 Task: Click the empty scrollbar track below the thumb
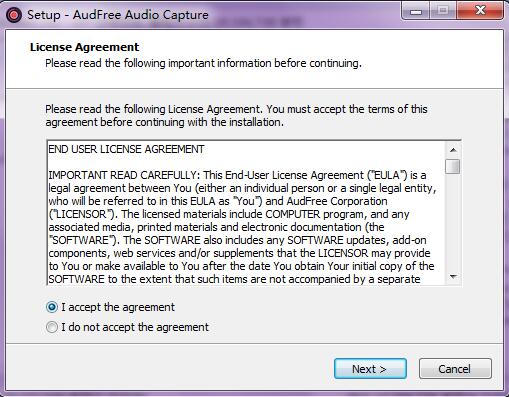tap(453, 222)
